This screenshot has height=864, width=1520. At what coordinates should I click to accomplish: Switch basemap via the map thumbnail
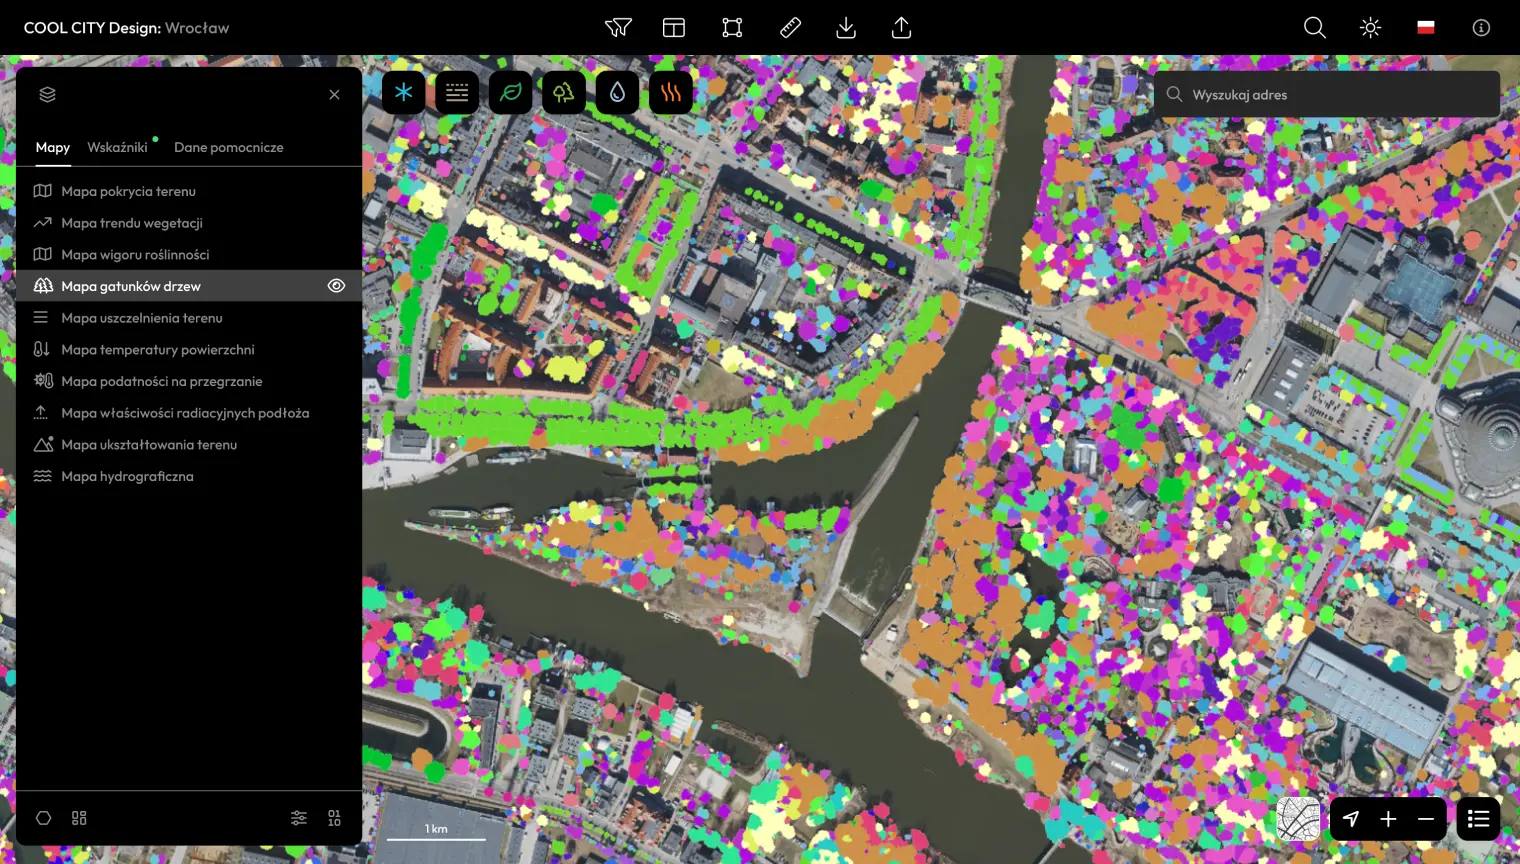click(x=1298, y=819)
